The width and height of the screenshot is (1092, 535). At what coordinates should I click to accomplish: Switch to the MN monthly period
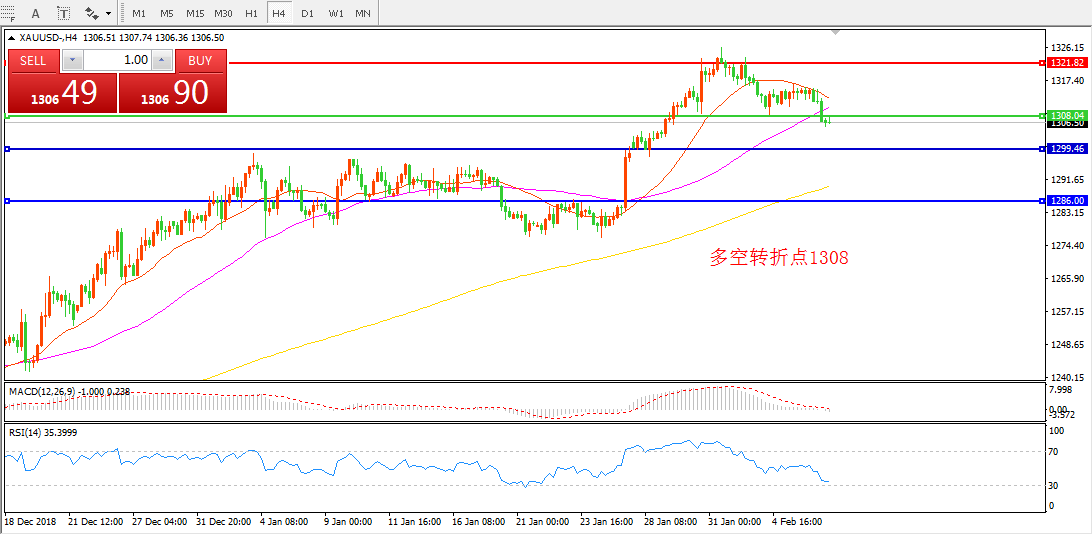(363, 13)
